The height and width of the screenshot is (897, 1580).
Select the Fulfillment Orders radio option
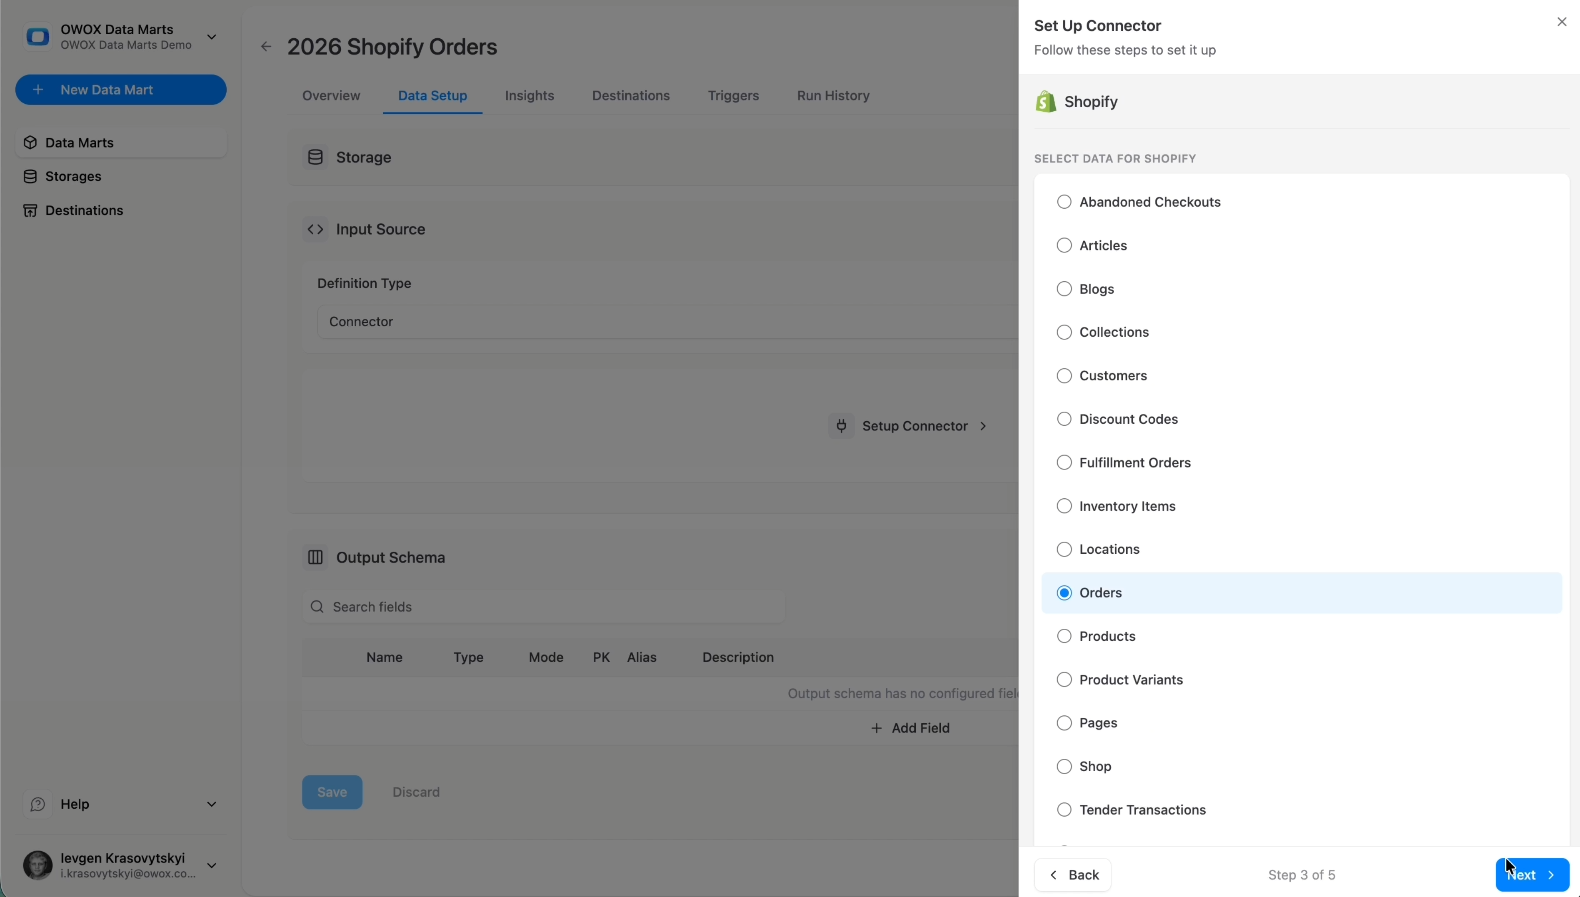(x=1064, y=463)
